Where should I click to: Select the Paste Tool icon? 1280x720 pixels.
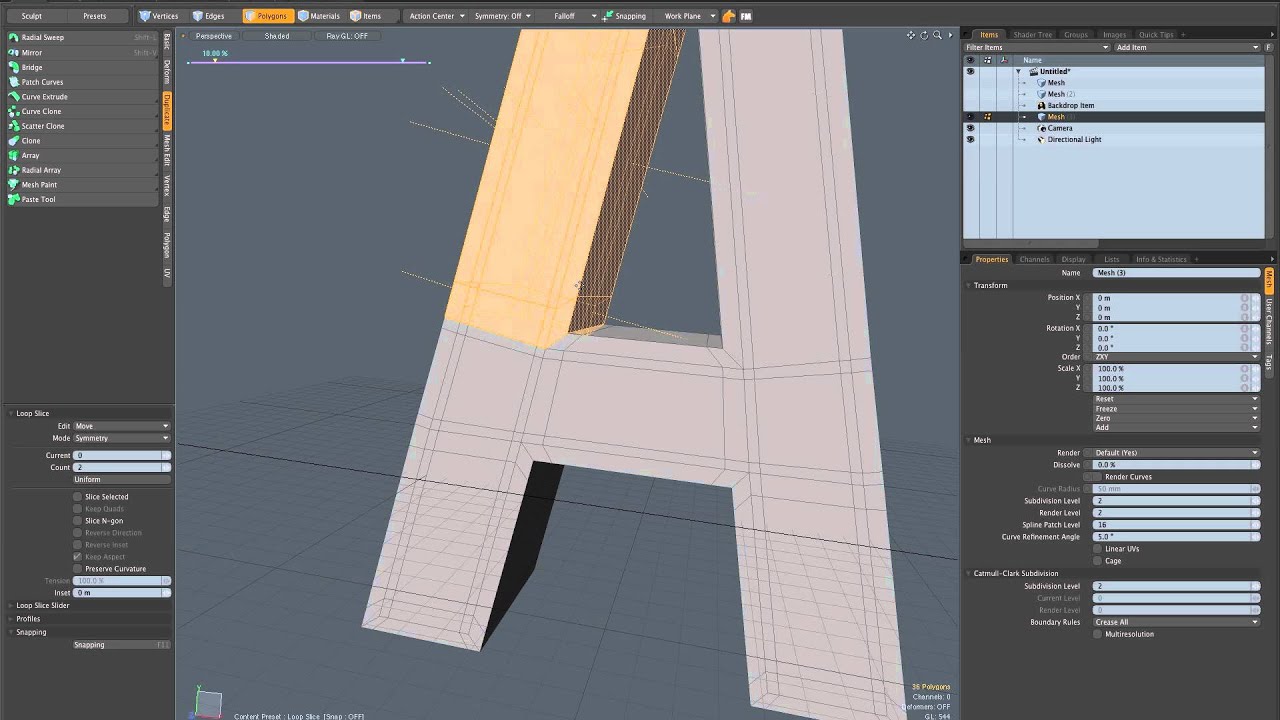click(14, 199)
